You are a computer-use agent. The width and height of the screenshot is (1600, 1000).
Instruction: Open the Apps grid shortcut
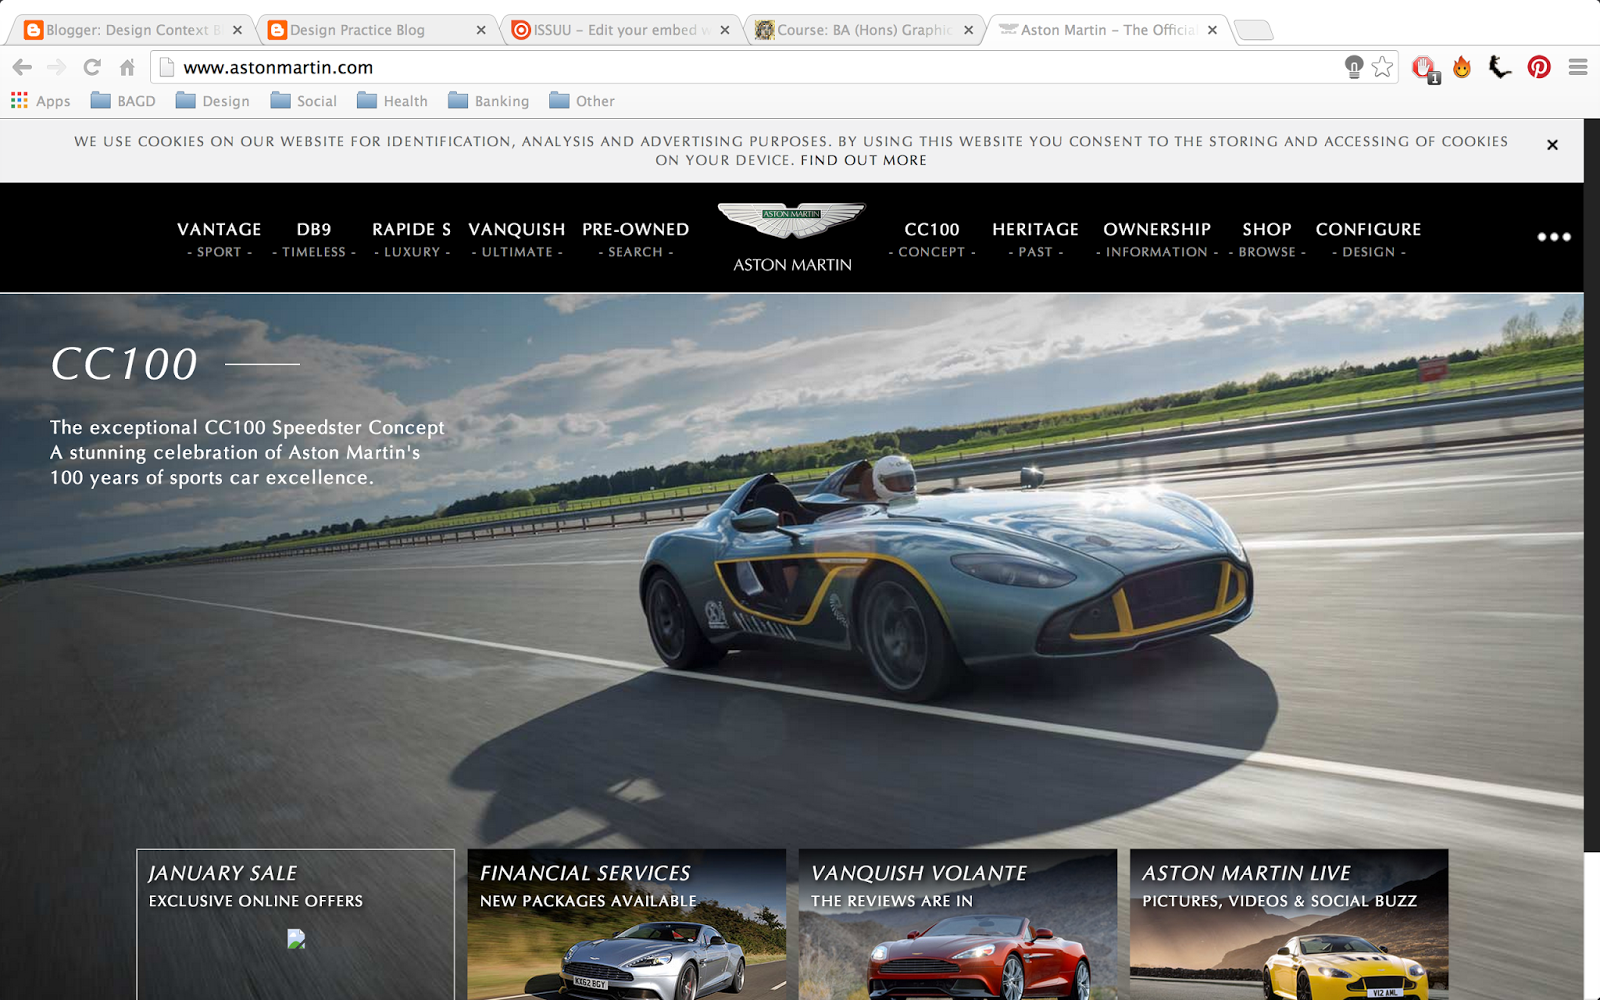coord(40,101)
